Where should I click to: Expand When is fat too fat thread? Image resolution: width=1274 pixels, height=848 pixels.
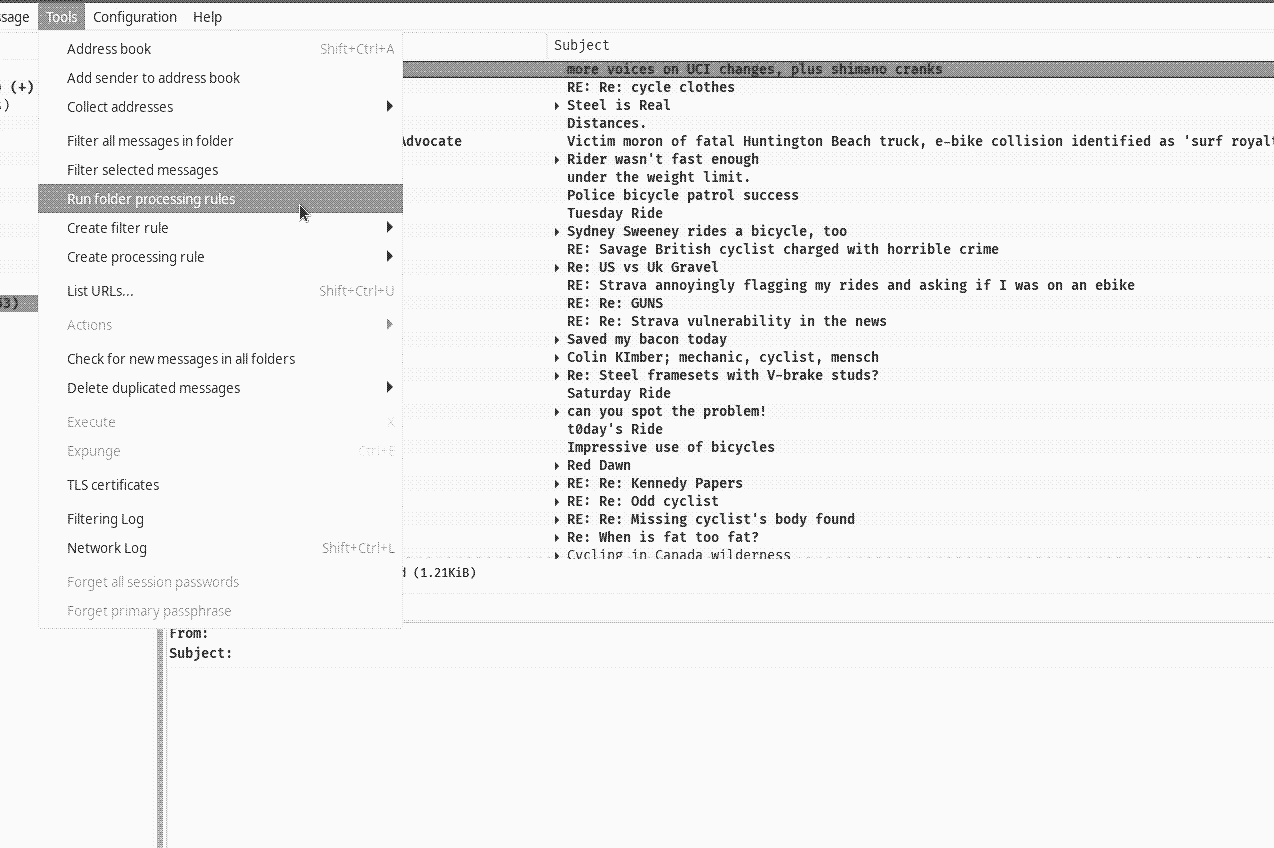pos(557,537)
